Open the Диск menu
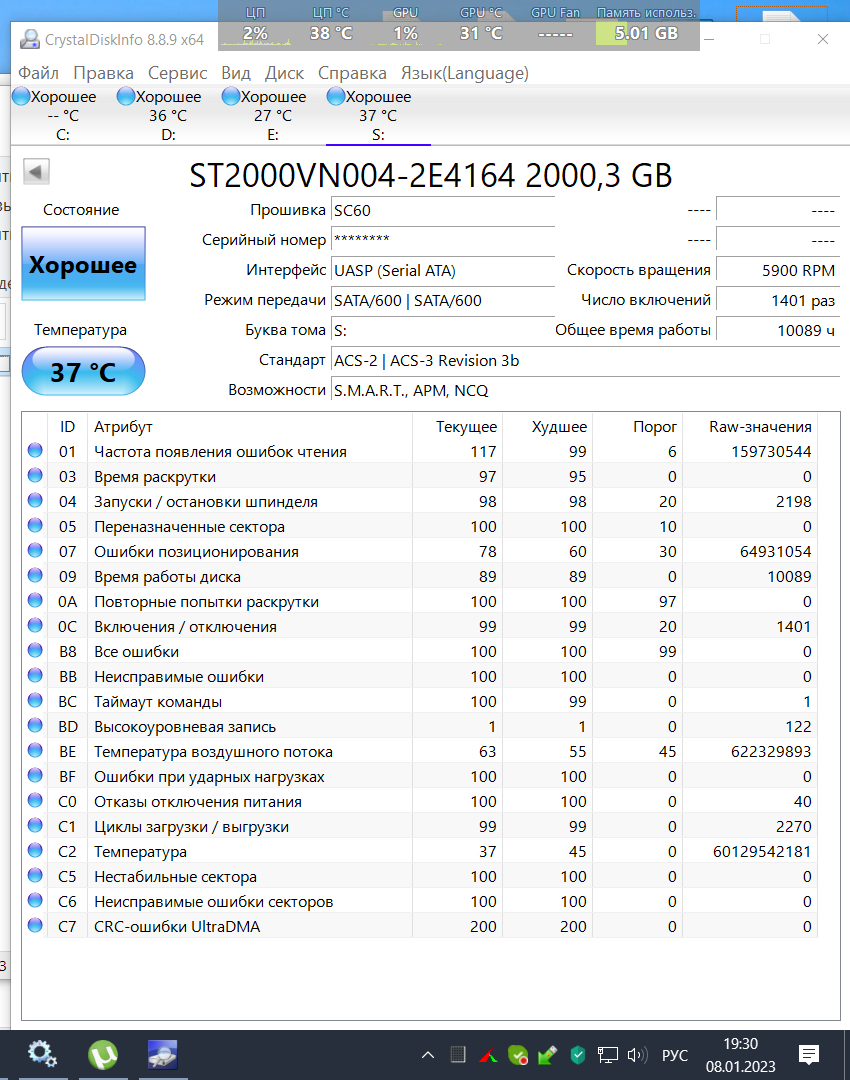This screenshot has width=850, height=1080. pos(284,73)
